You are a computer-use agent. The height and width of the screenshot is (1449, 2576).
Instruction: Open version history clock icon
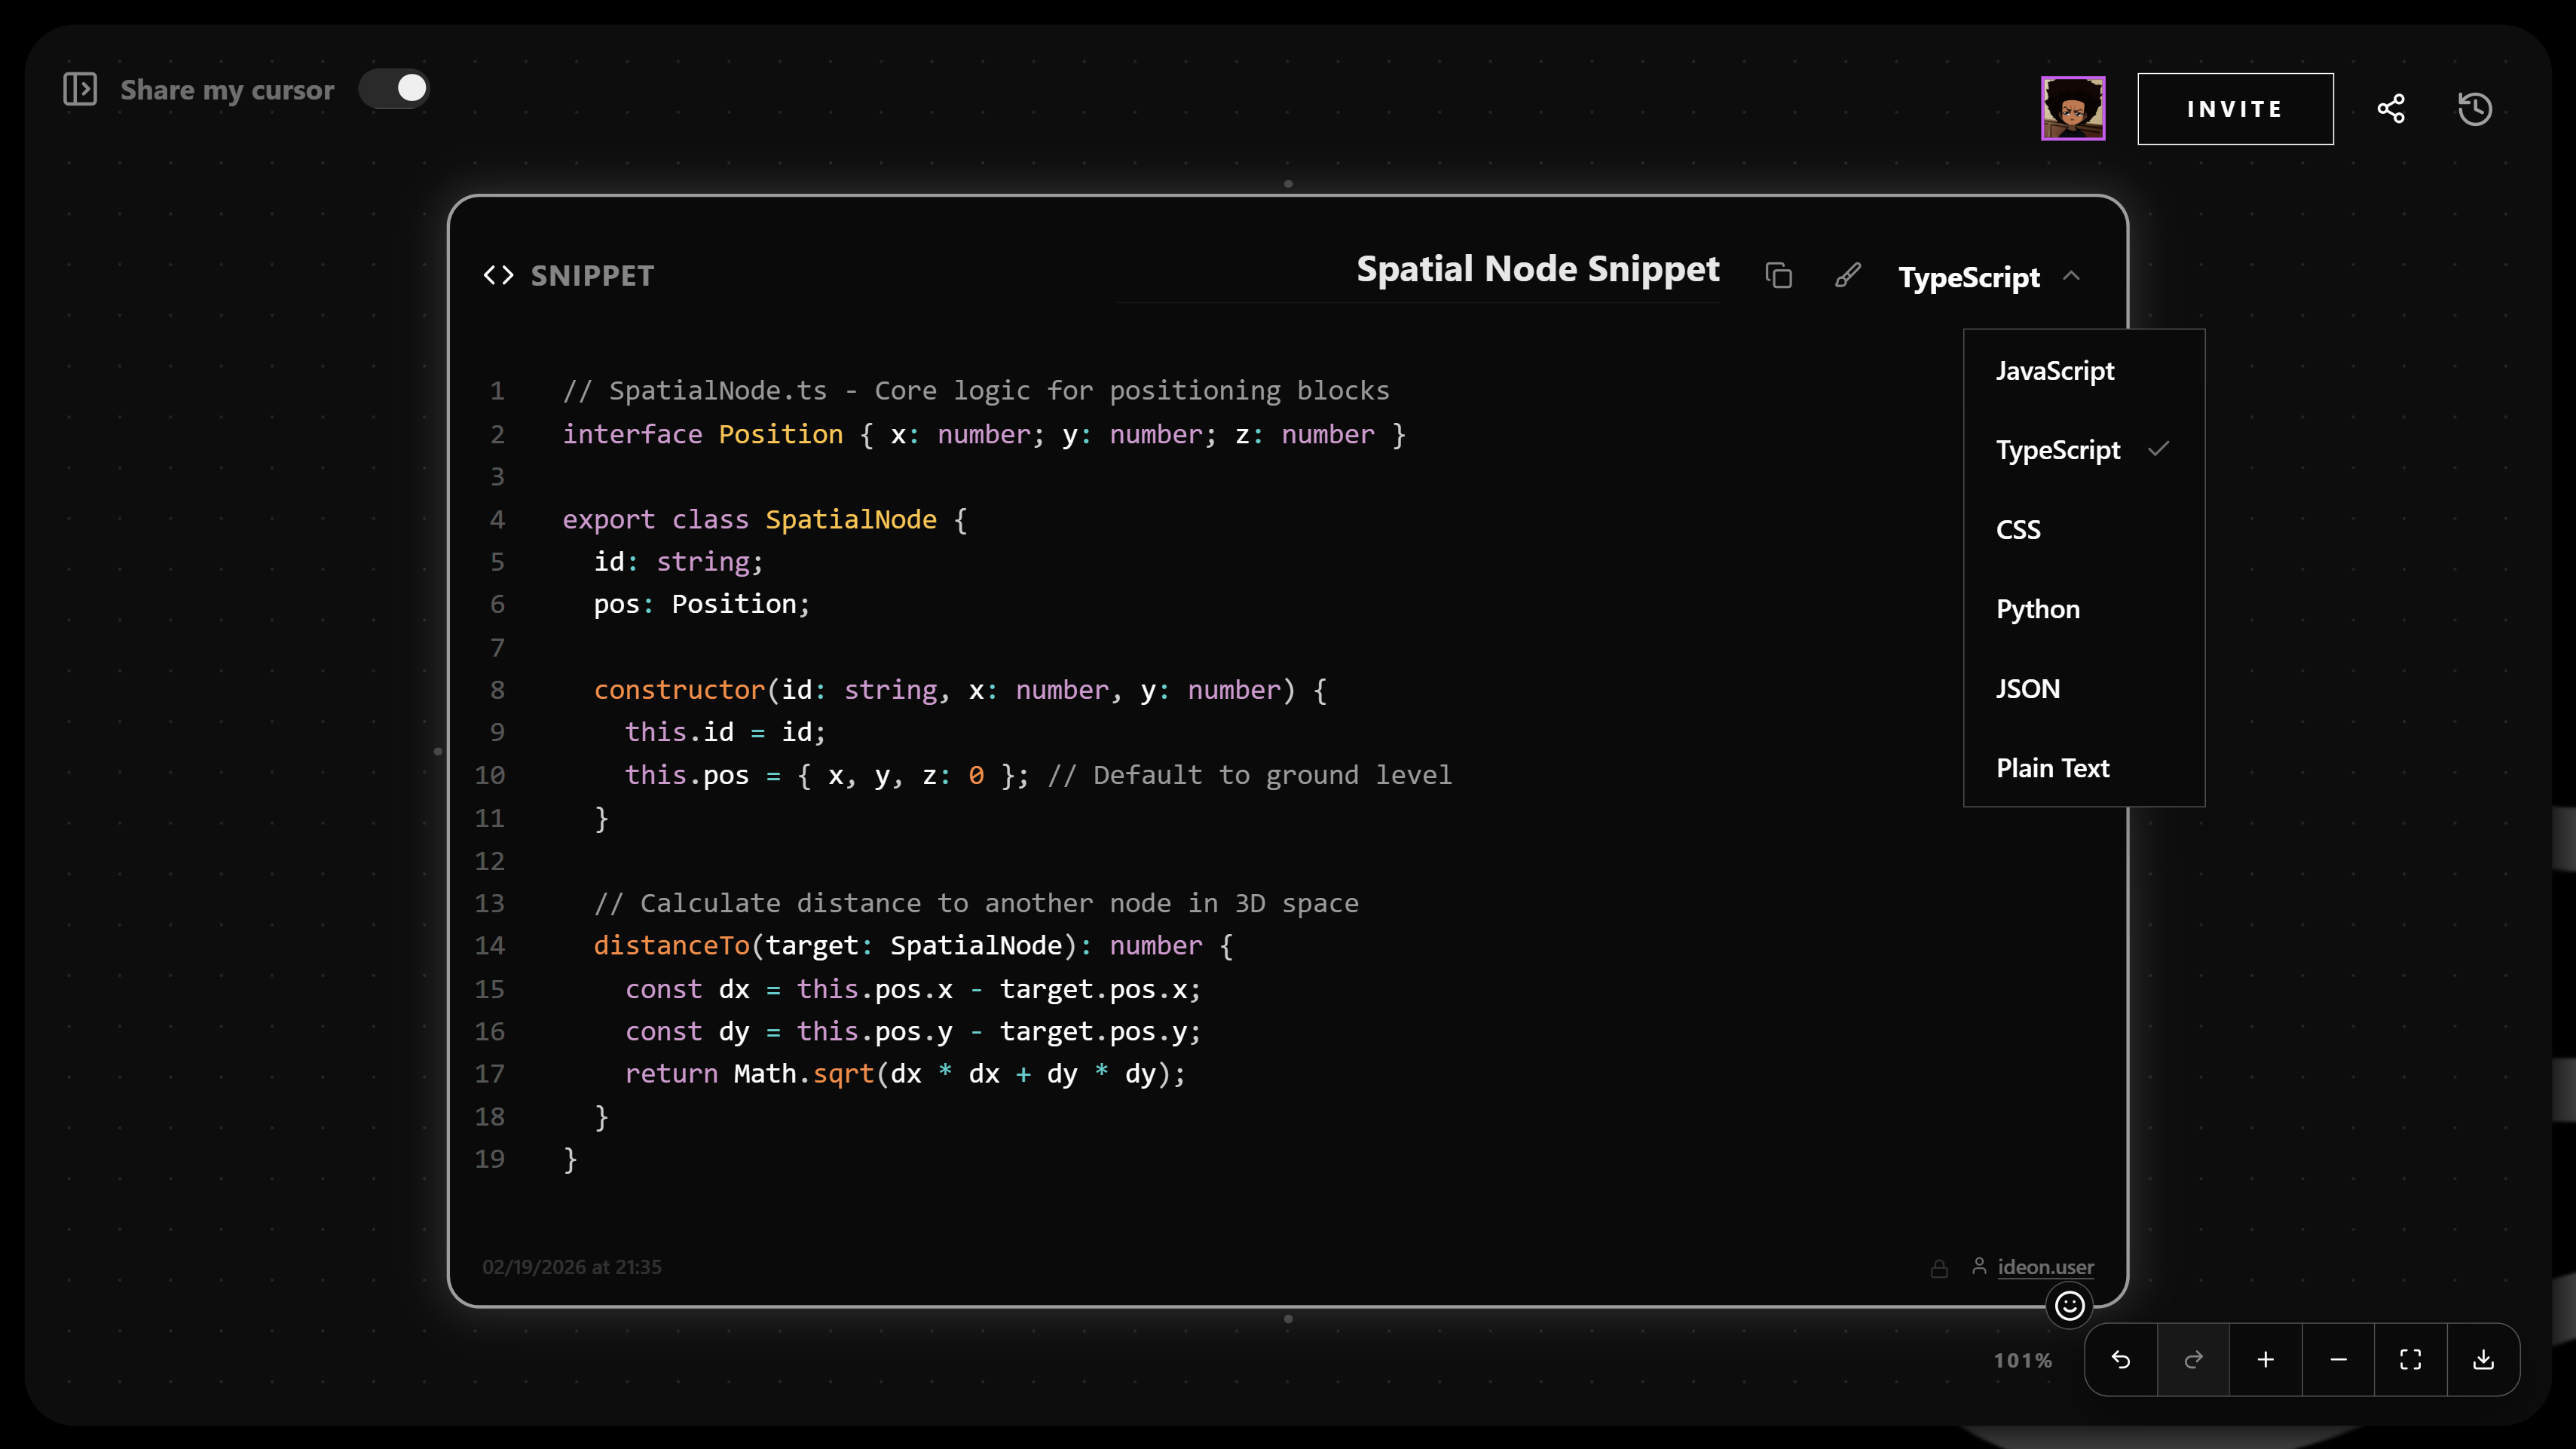(2475, 108)
